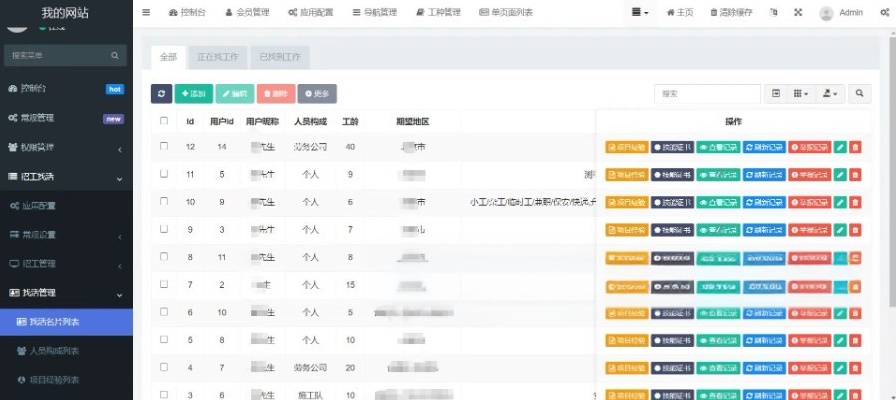The width and height of the screenshot is (896, 400).
Task: Open the columns grid dropdown in the table toolbar
Action: click(801, 94)
